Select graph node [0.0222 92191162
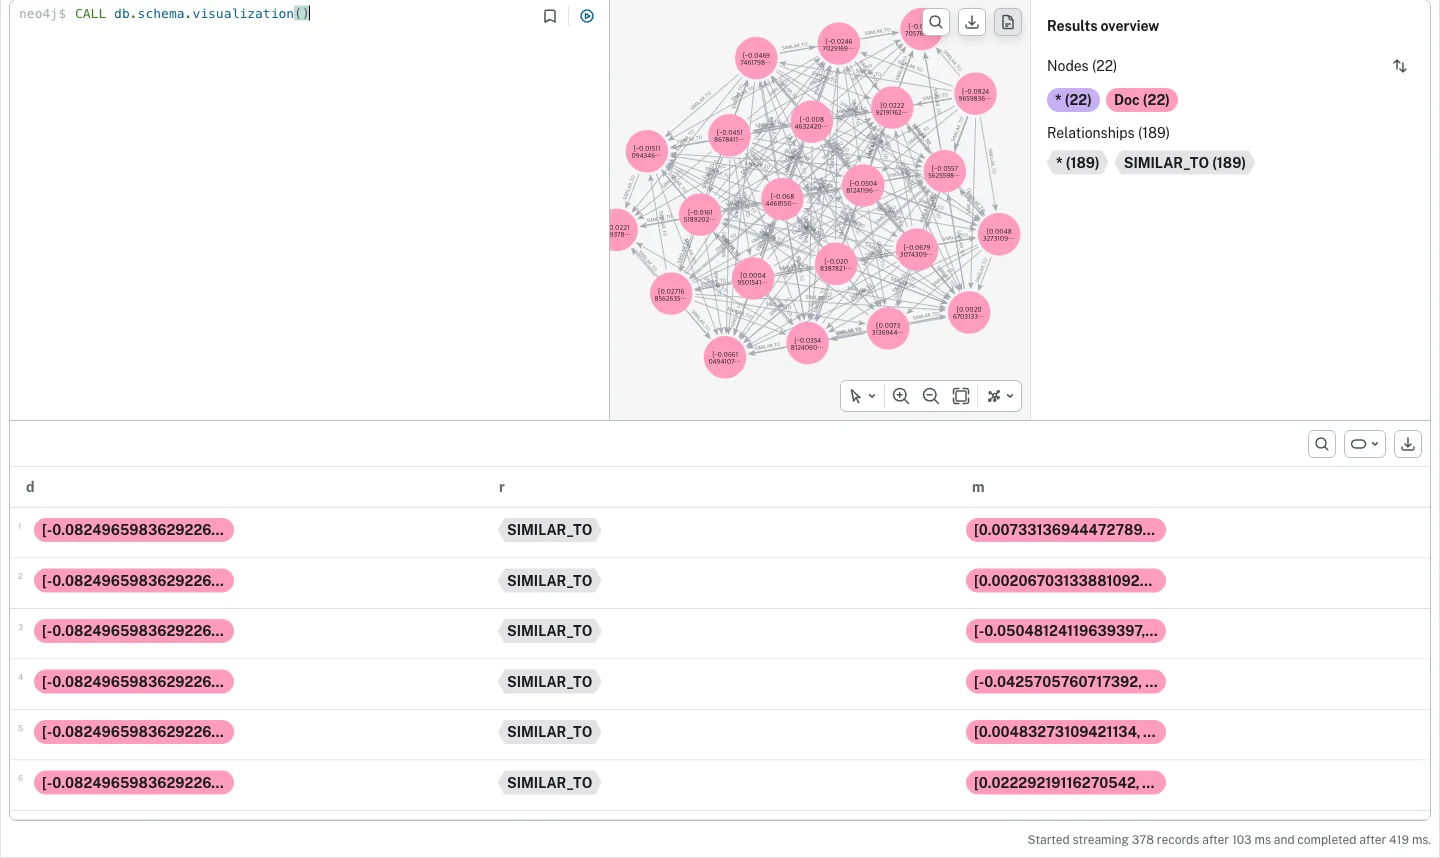The height and width of the screenshot is (858, 1440). click(891, 108)
